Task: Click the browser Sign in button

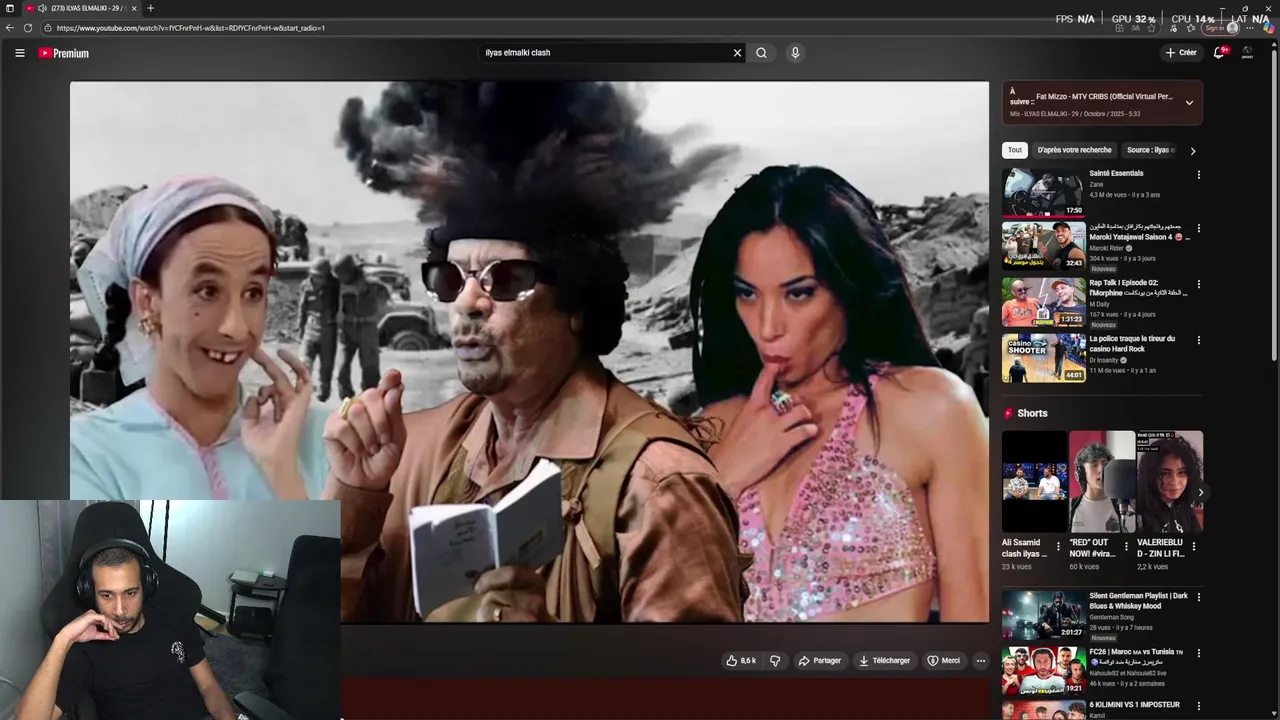Action: pyautogui.click(x=1221, y=28)
